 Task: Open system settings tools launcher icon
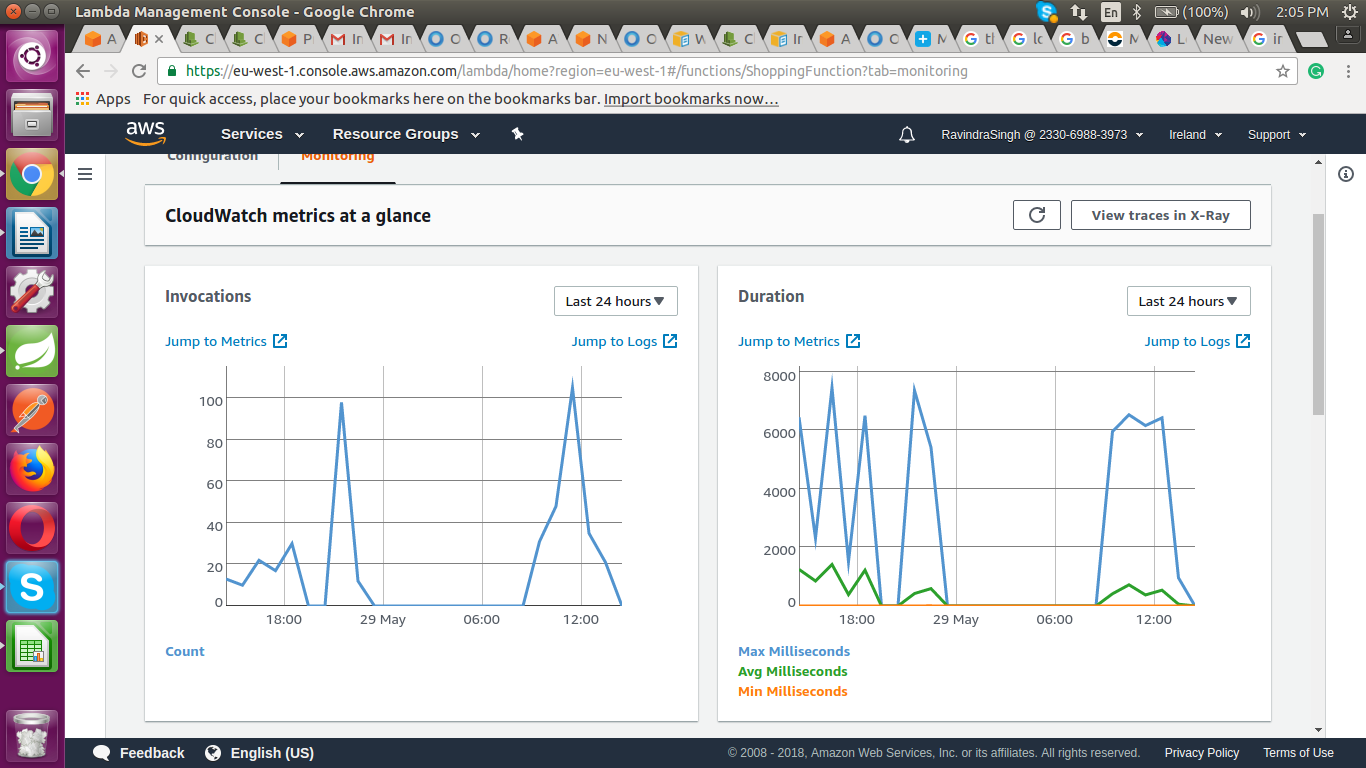[x=32, y=292]
